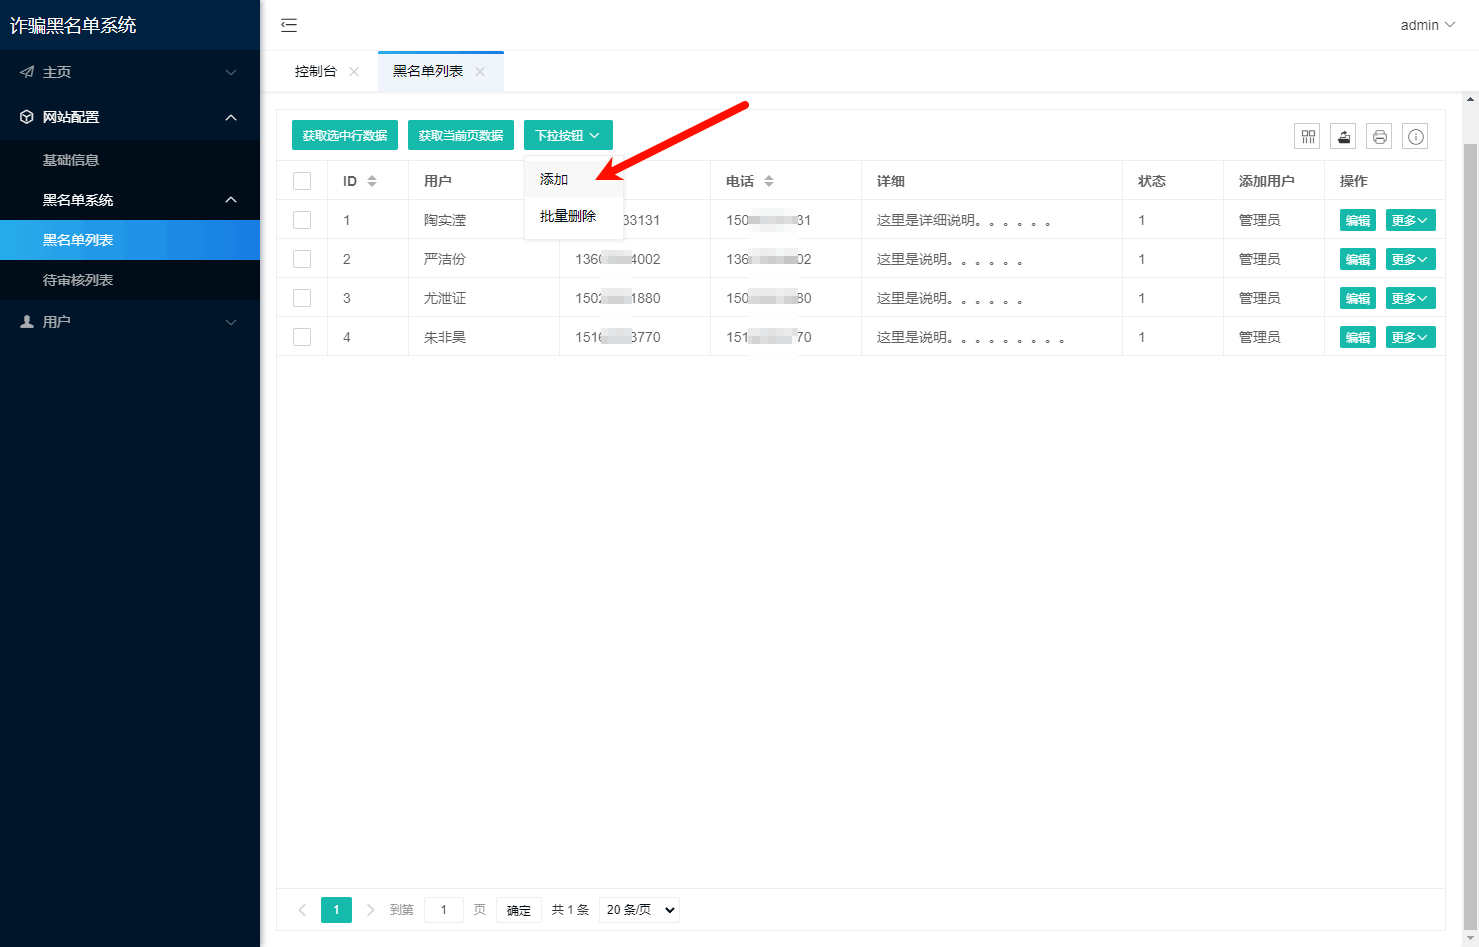Image resolution: width=1479 pixels, height=947 pixels.
Task: Click the paper plane icon beside 主页
Action: pos(25,71)
